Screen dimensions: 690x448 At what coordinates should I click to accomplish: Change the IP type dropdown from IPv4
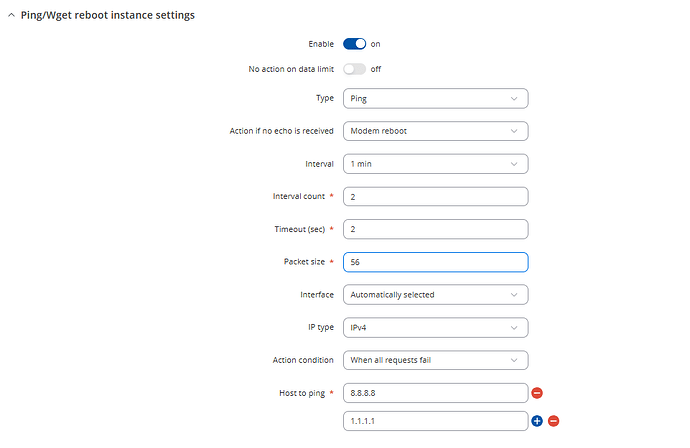coord(435,328)
